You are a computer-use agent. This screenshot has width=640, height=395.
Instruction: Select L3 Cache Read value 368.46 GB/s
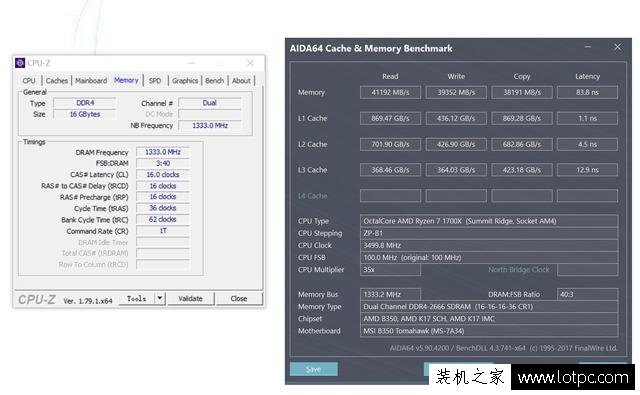(x=390, y=170)
